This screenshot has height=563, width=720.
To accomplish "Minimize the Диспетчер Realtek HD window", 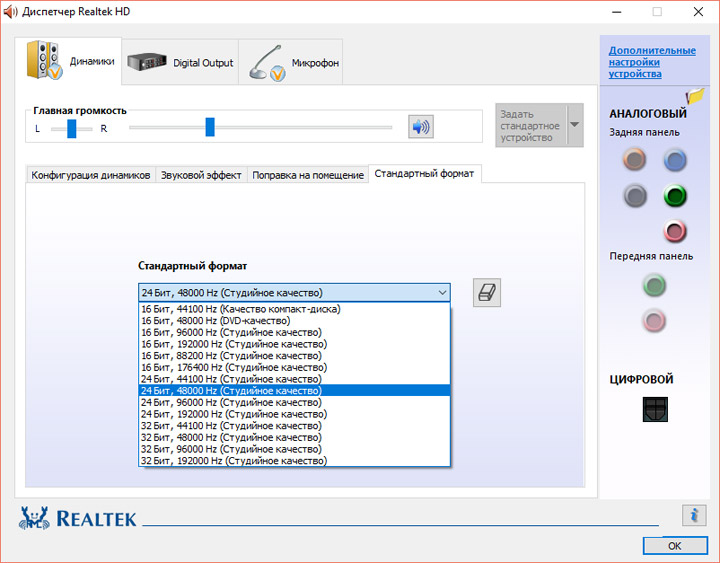I will pyautogui.click(x=616, y=11).
